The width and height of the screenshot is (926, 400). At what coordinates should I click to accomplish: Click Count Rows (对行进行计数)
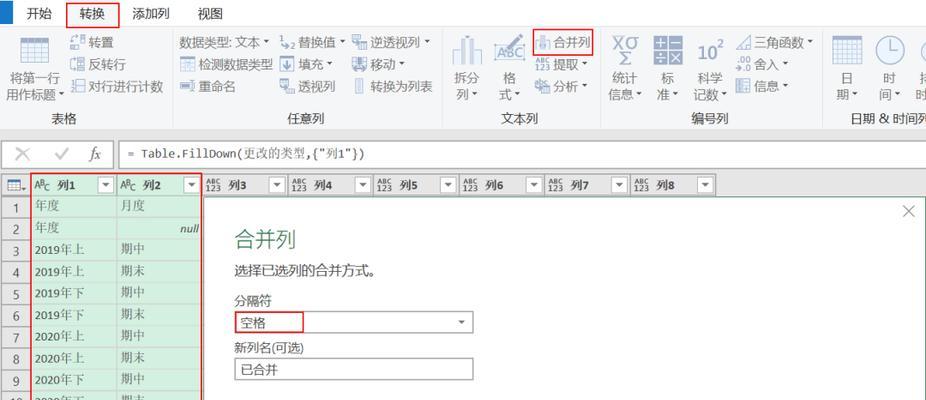116,86
